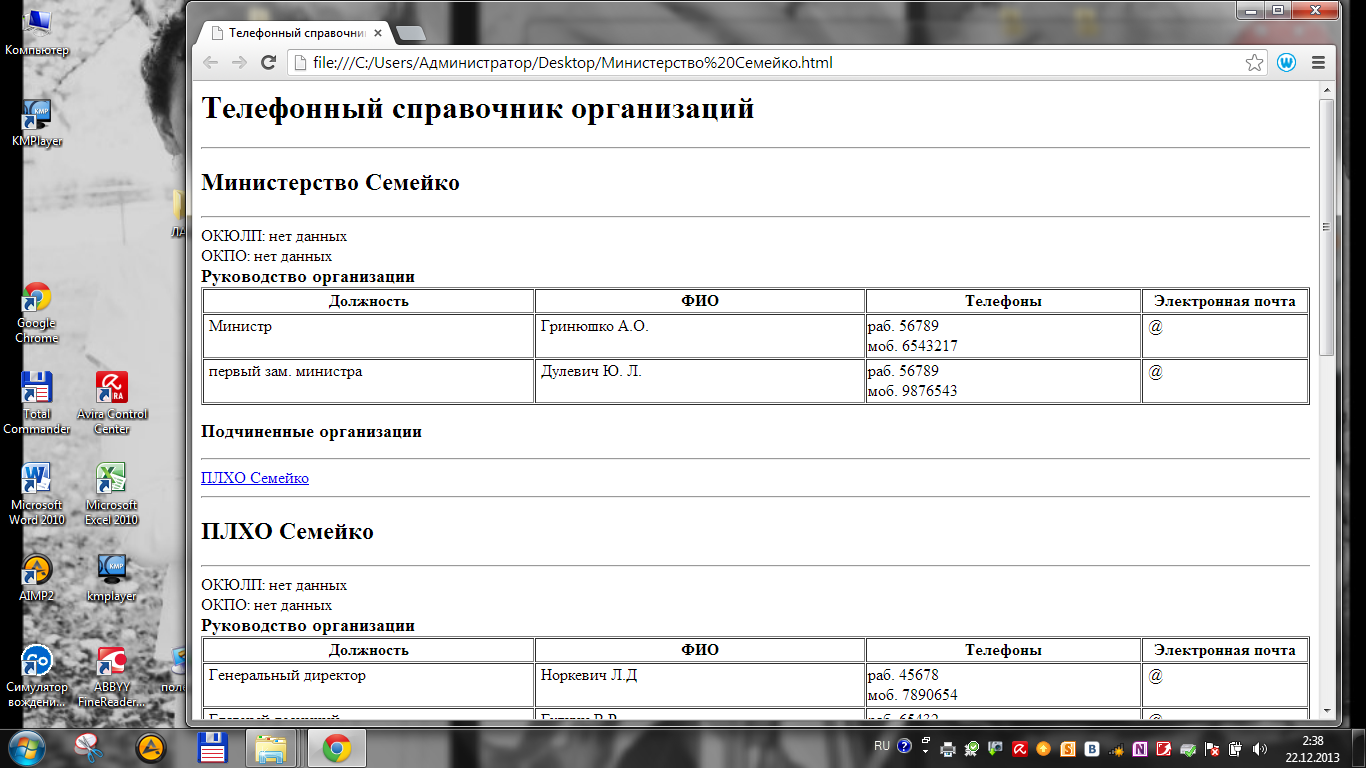1366x768 pixels.
Task: Click RU language indicator in tray
Action: coord(882,746)
